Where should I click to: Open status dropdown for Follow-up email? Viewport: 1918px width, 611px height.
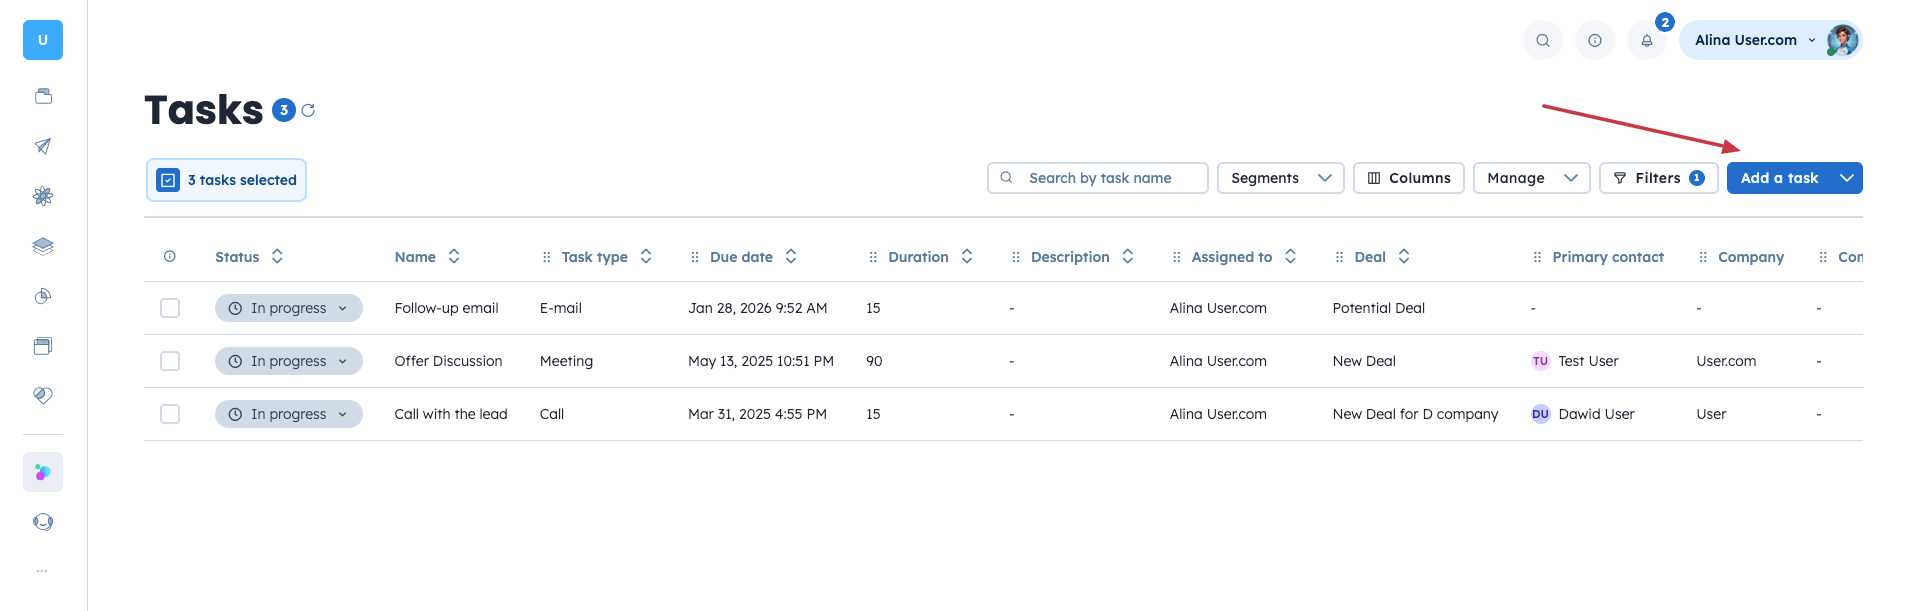[289, 308]
